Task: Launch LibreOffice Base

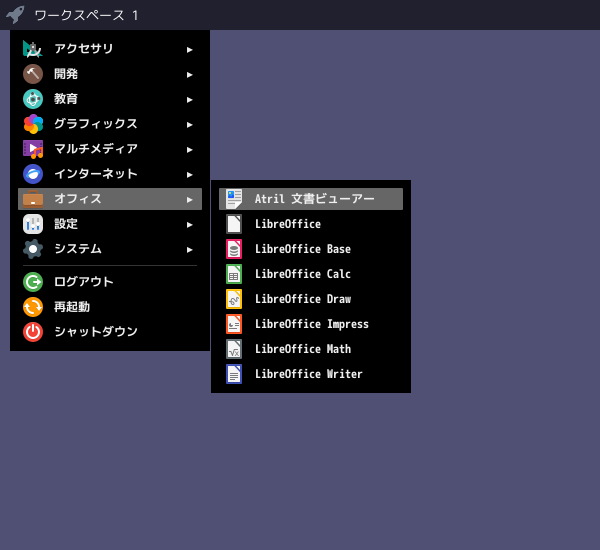Action: pyautogui.click(x=311, y=249)
